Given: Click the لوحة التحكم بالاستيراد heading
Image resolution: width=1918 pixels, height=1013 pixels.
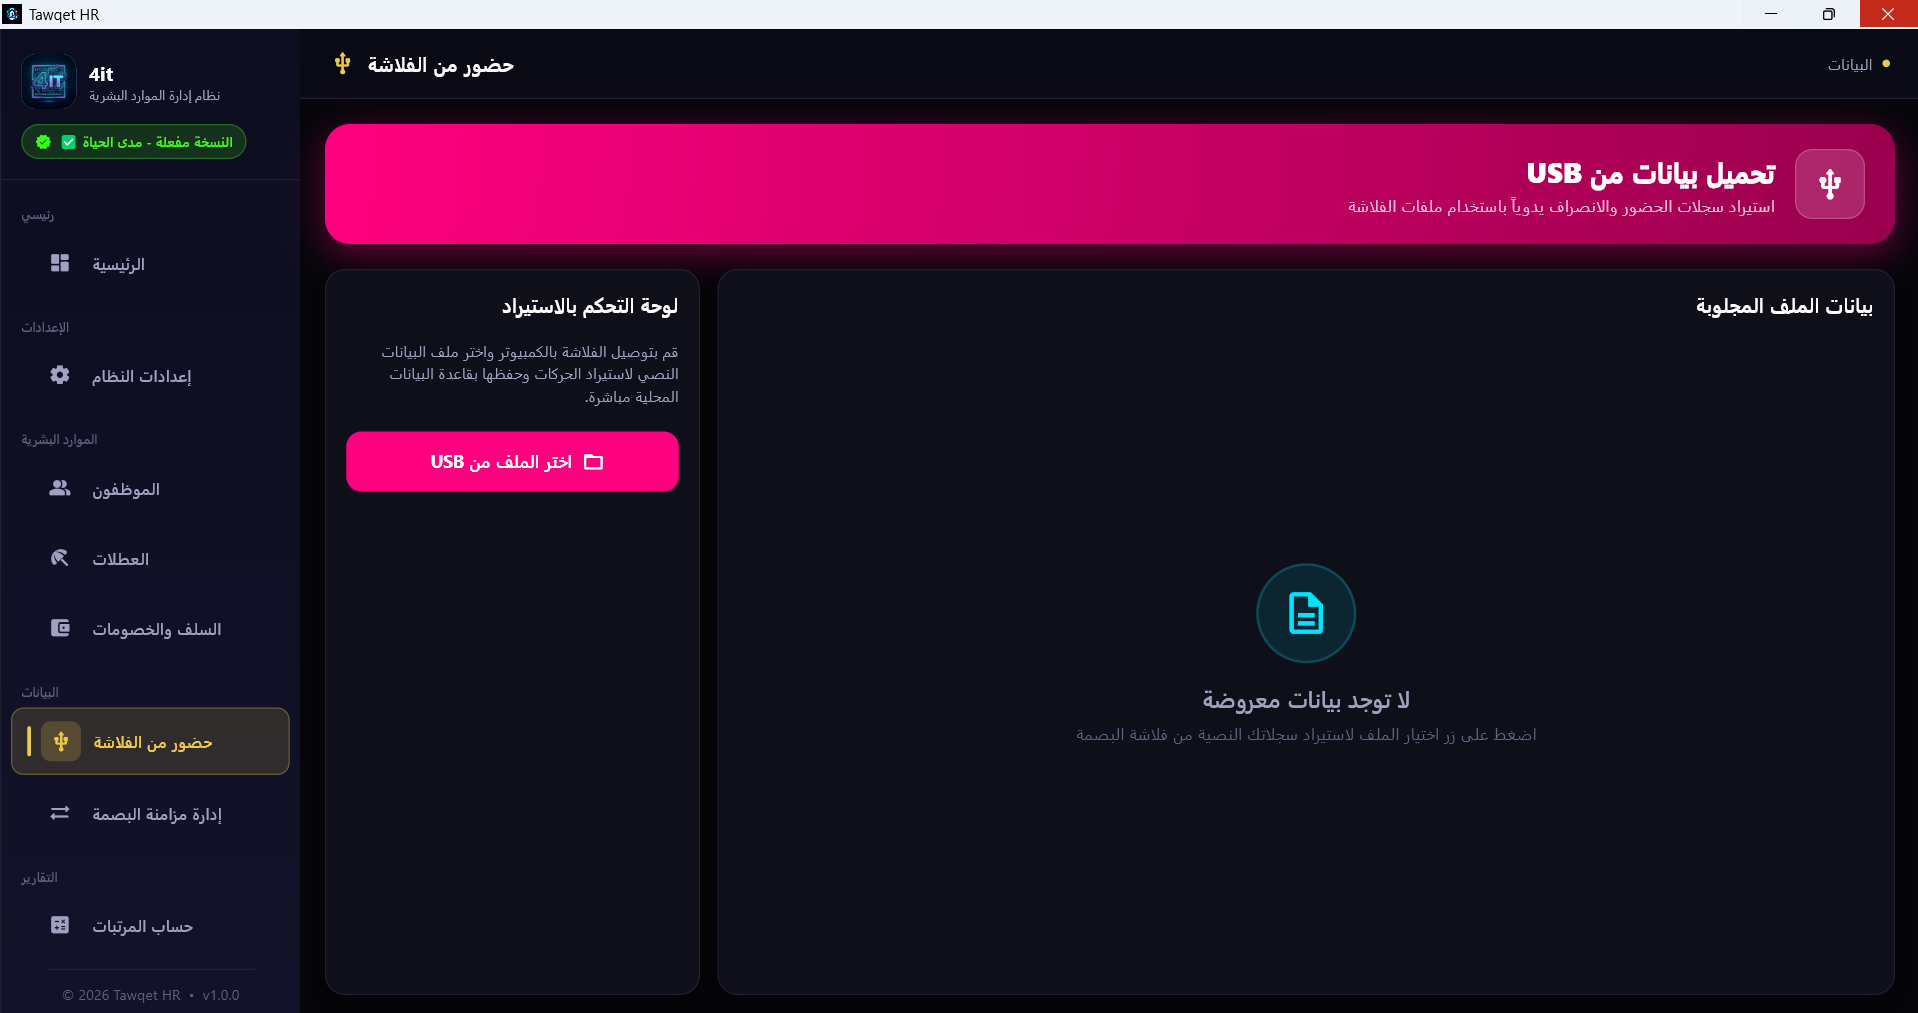Looking at the screenshot, I should [x=589, y=306].
